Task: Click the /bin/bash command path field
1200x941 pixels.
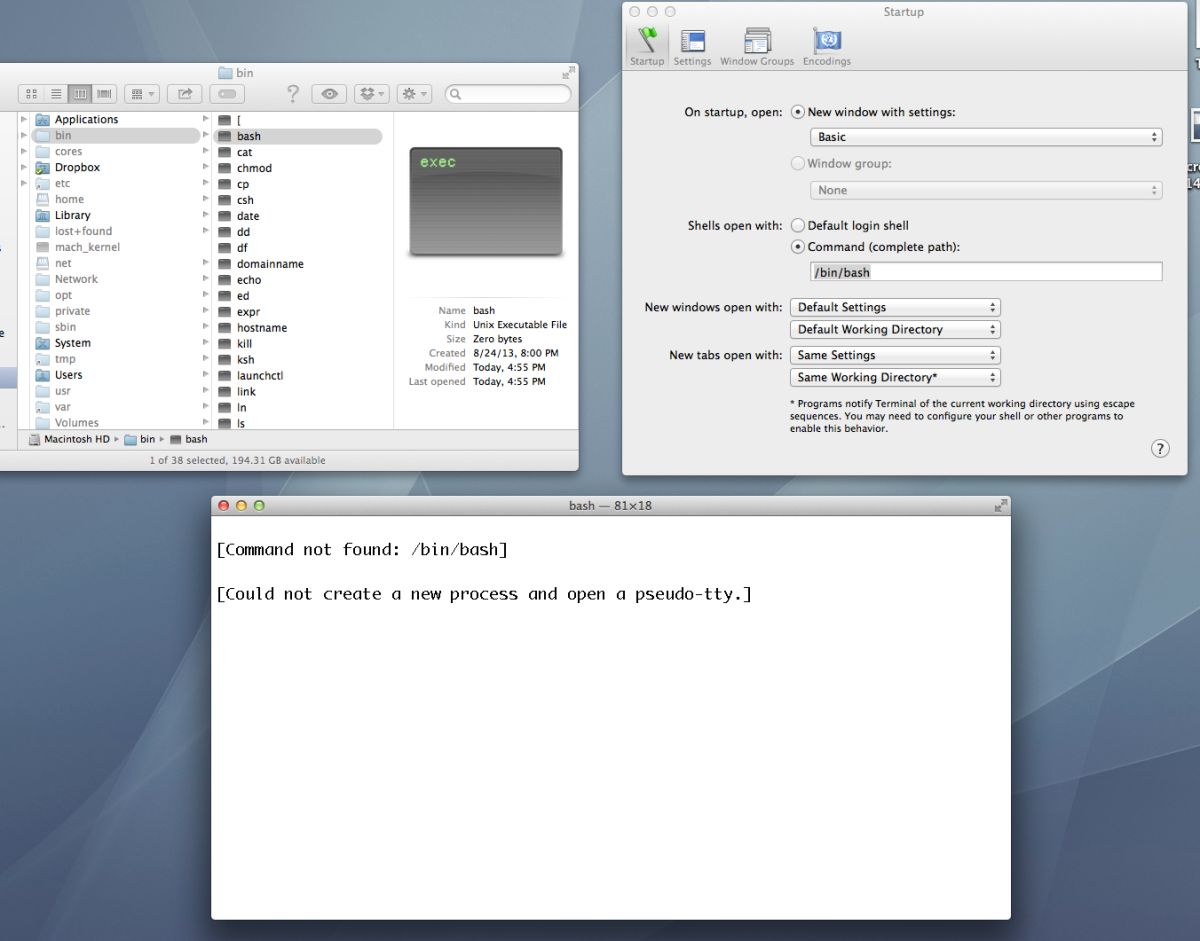Action: click(x=986, y=271)
